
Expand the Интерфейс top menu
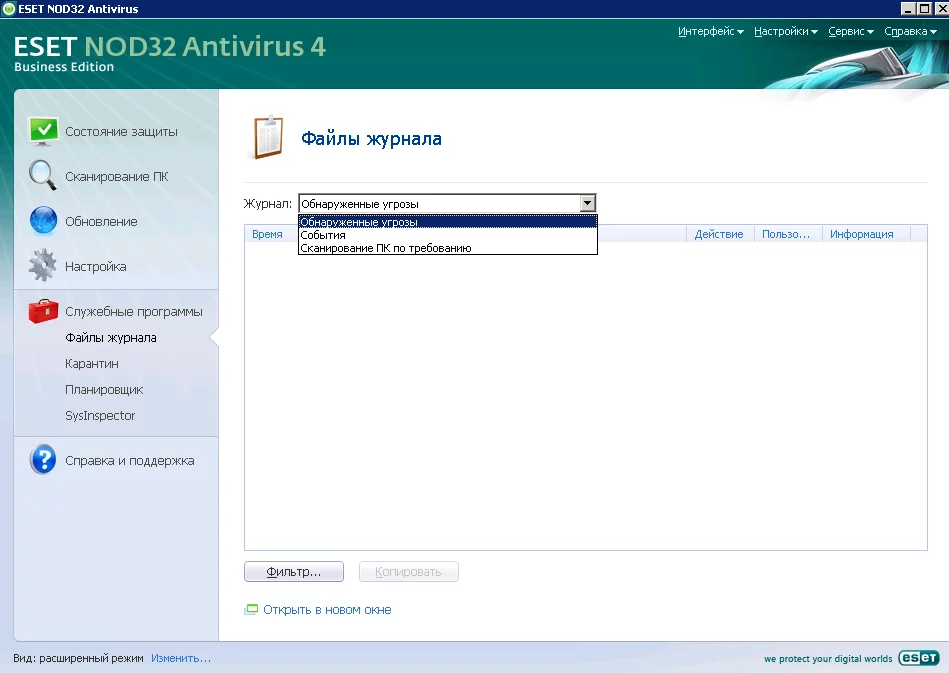tap(711, 31)
